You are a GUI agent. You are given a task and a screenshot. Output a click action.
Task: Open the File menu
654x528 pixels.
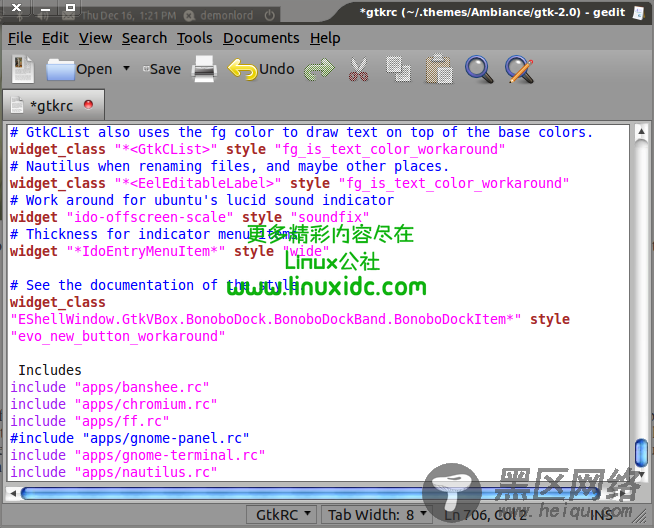20,38
